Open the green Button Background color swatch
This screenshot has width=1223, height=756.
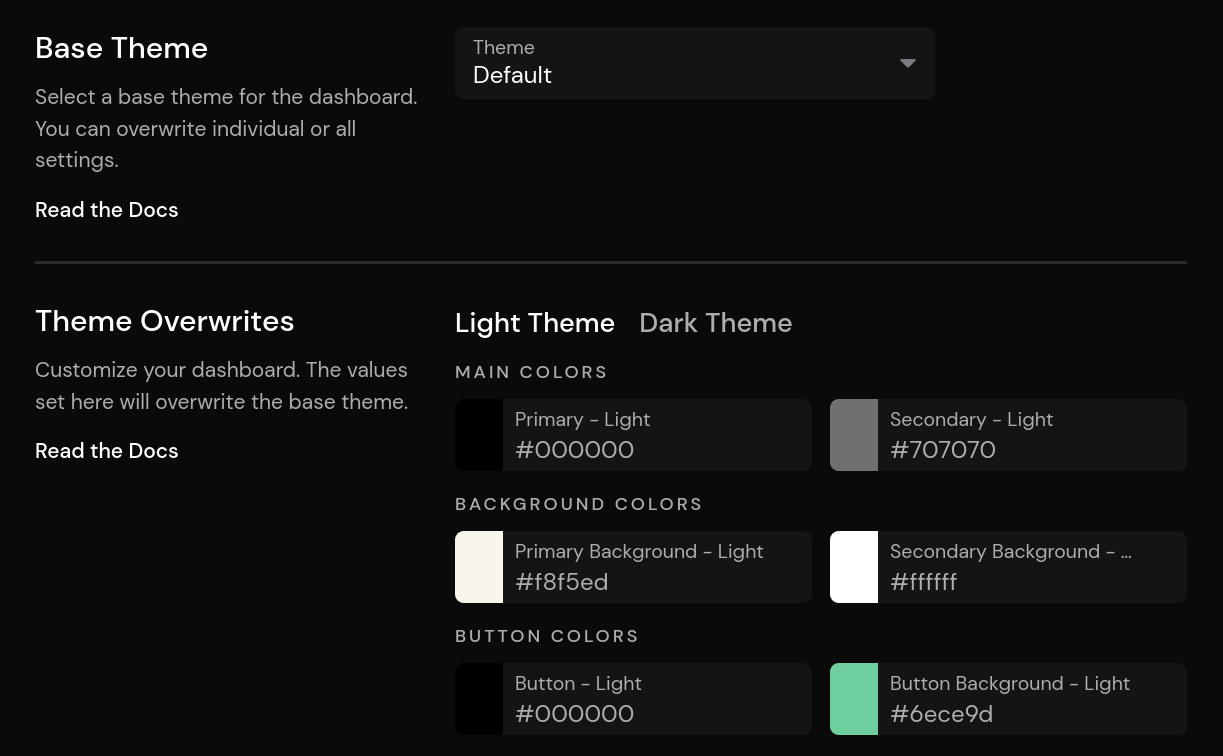[x=854, y=699]
